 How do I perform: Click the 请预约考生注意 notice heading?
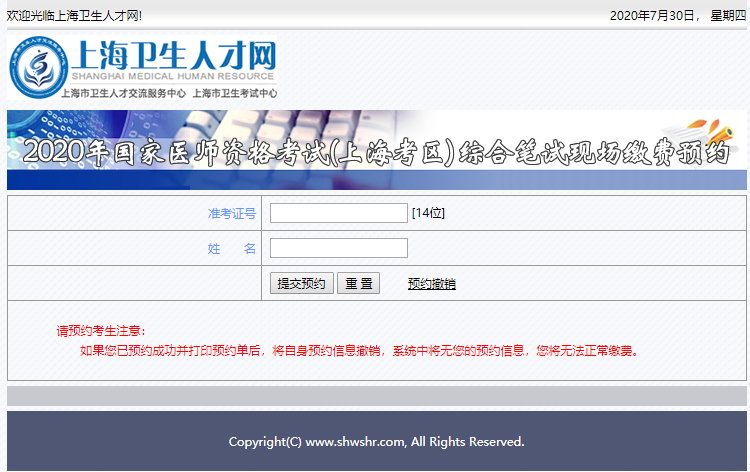coord(101,331)
